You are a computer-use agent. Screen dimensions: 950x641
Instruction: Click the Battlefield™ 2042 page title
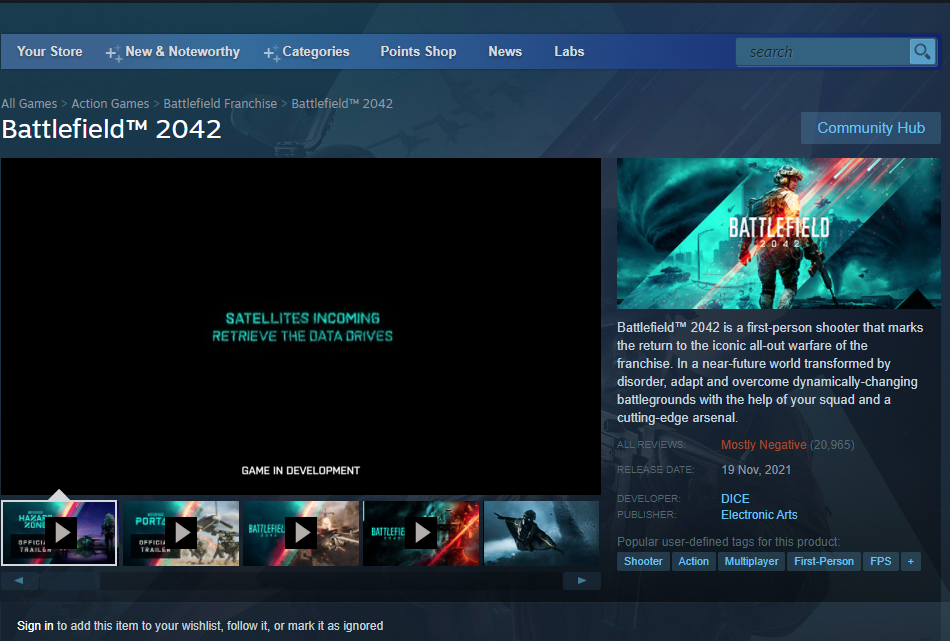click(111, 129)
